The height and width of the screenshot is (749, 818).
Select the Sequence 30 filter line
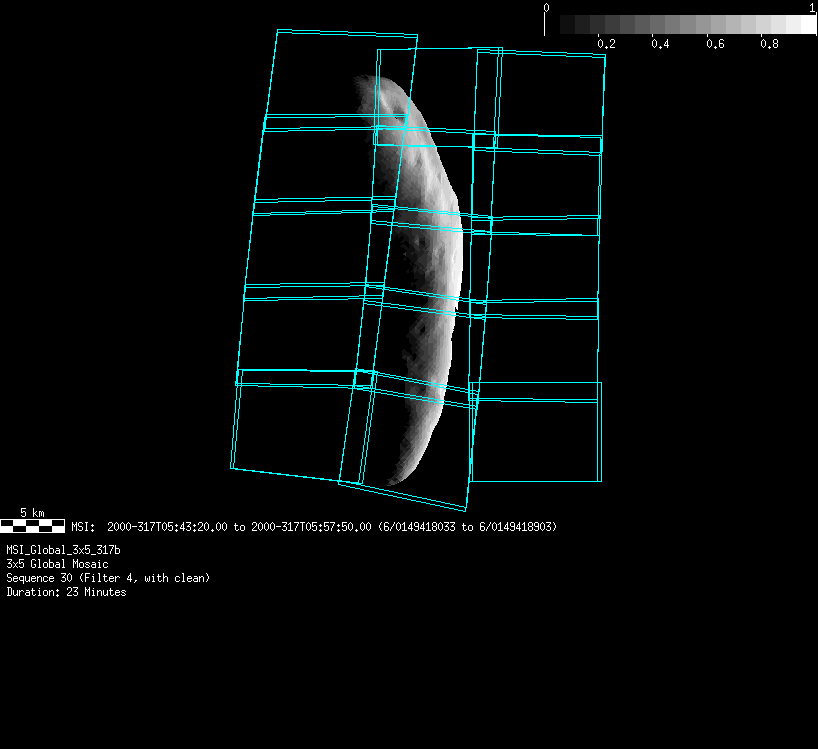[108, 578]
